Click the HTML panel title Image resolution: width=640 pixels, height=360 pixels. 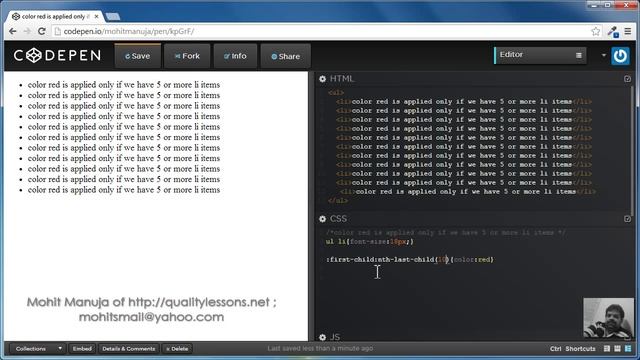(x=342, y=79)
